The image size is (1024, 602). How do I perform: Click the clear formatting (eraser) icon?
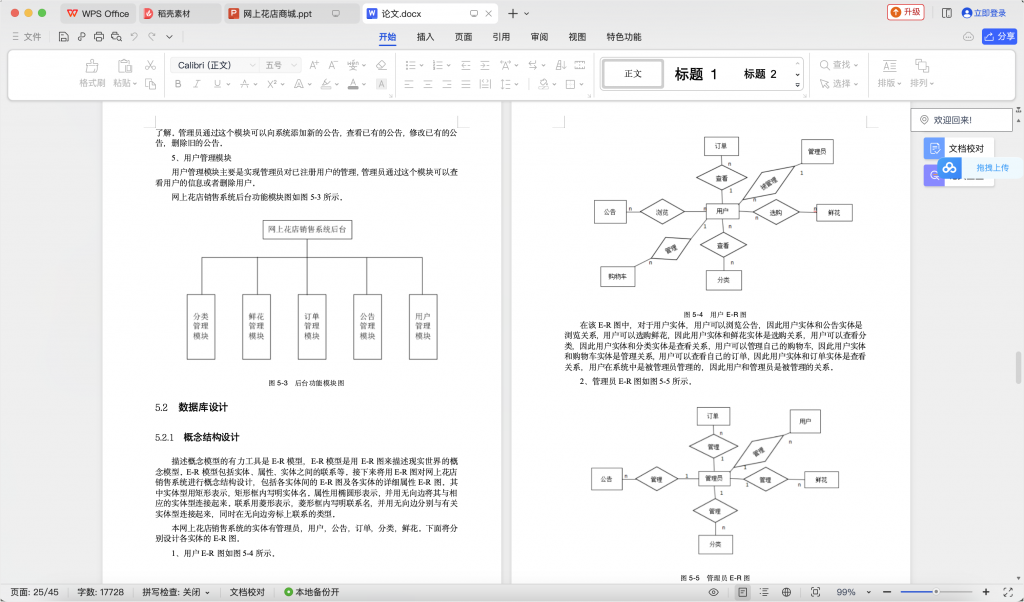(x=382, y=65)
